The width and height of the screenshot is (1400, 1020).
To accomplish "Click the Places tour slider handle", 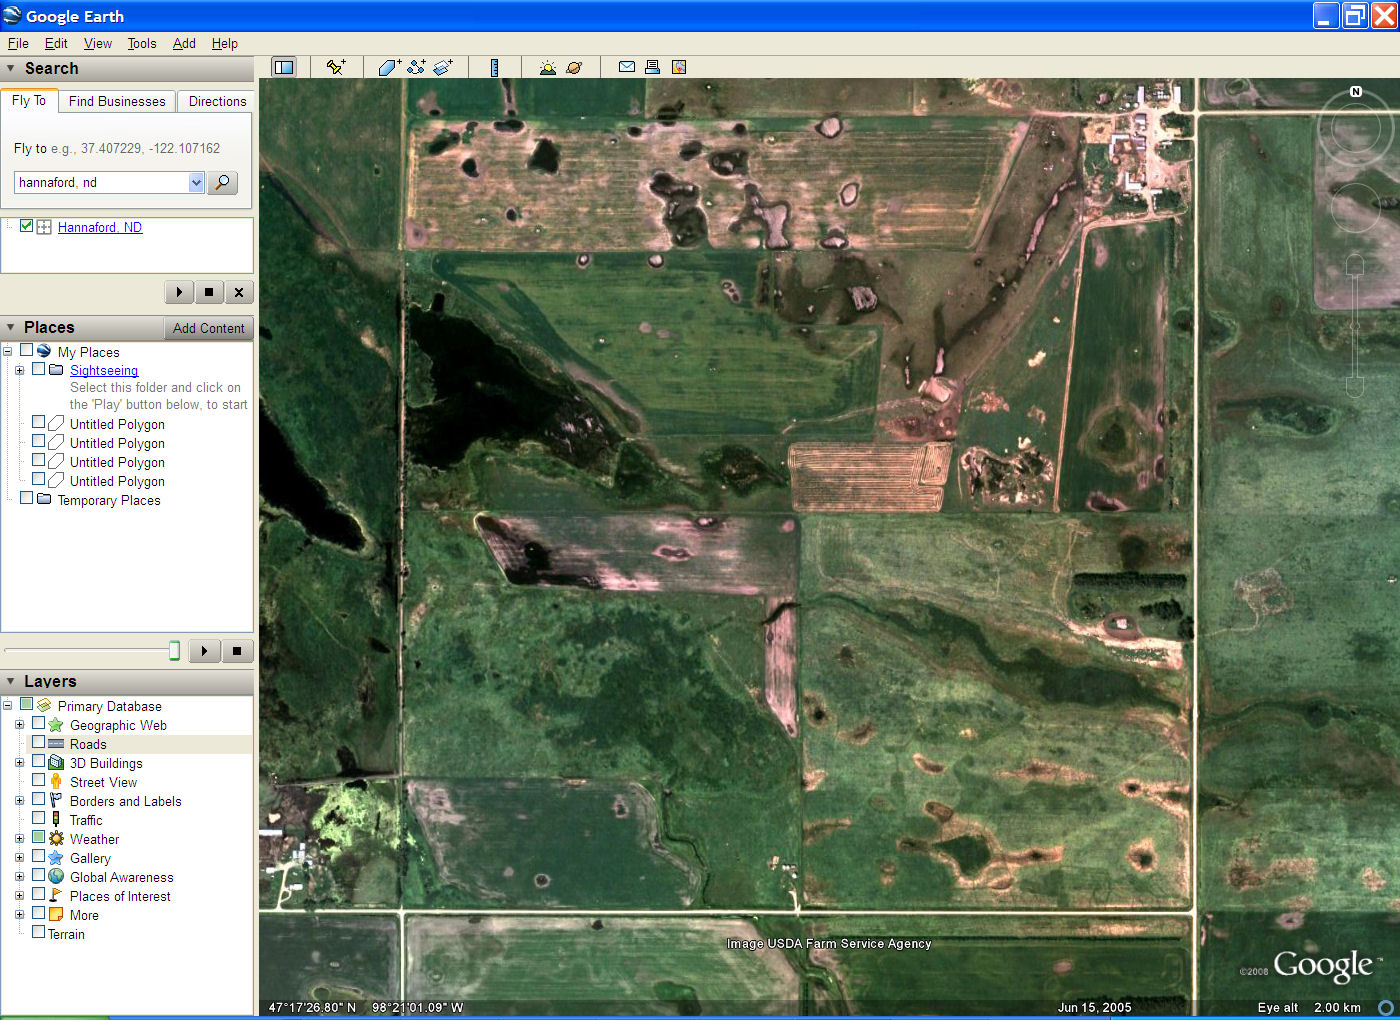I will point(174,651).
